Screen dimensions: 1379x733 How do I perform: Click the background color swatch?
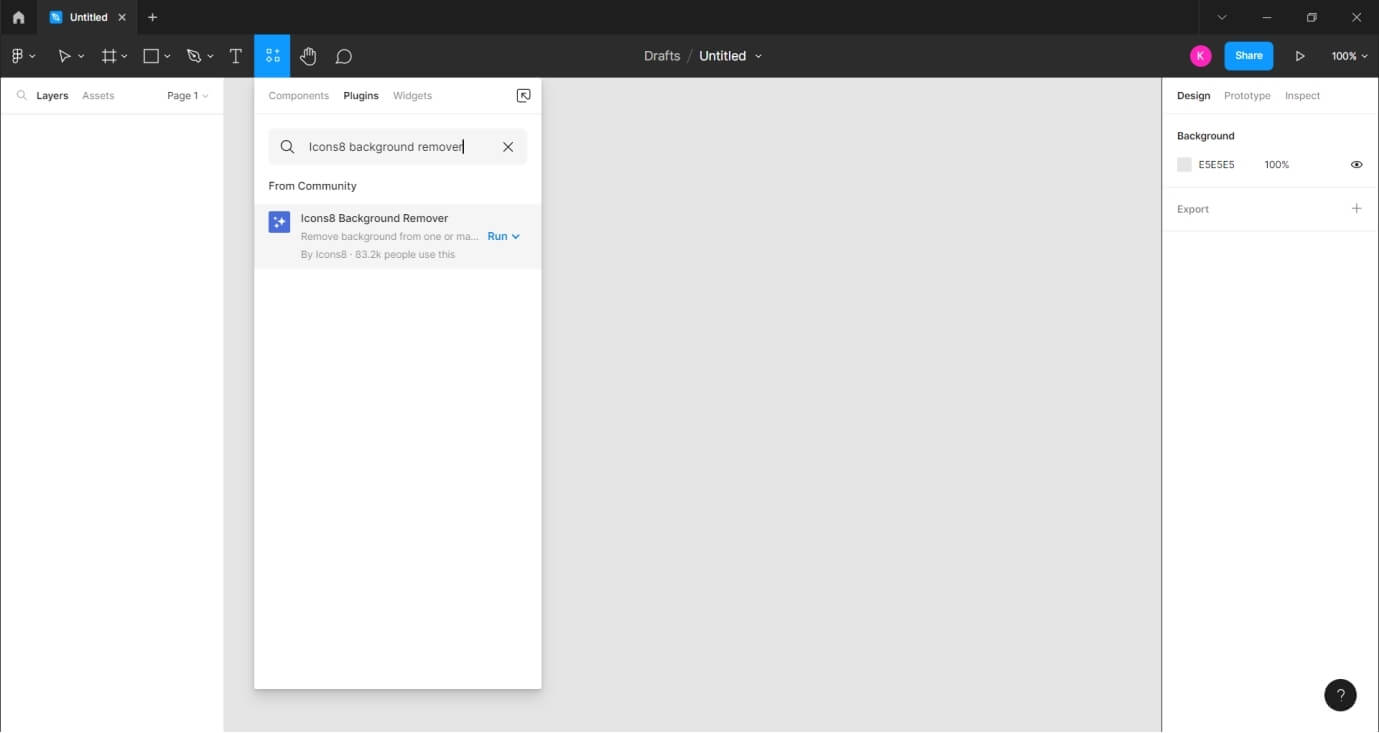coord(1184,165)
